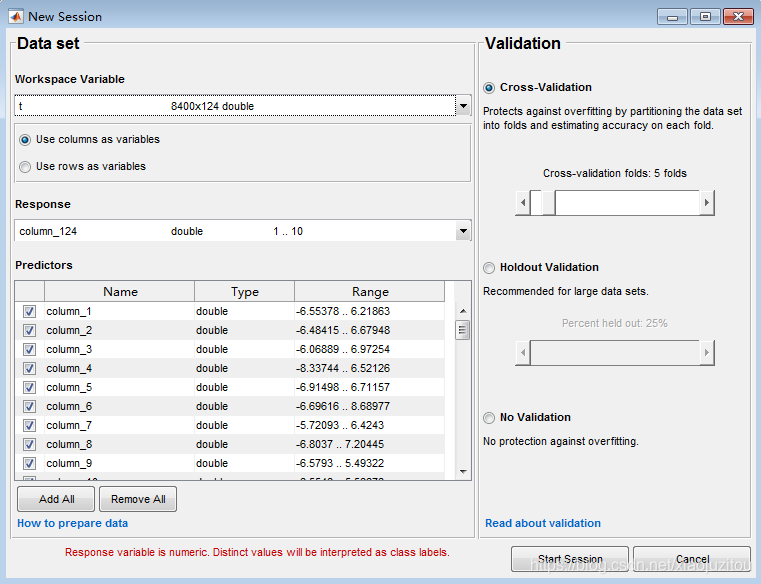The height and width of the screenshot is (584, 761).
Task: Click the MATLAB logo icon in title bar
Action: pyautogui.click(x=15, y=16)
